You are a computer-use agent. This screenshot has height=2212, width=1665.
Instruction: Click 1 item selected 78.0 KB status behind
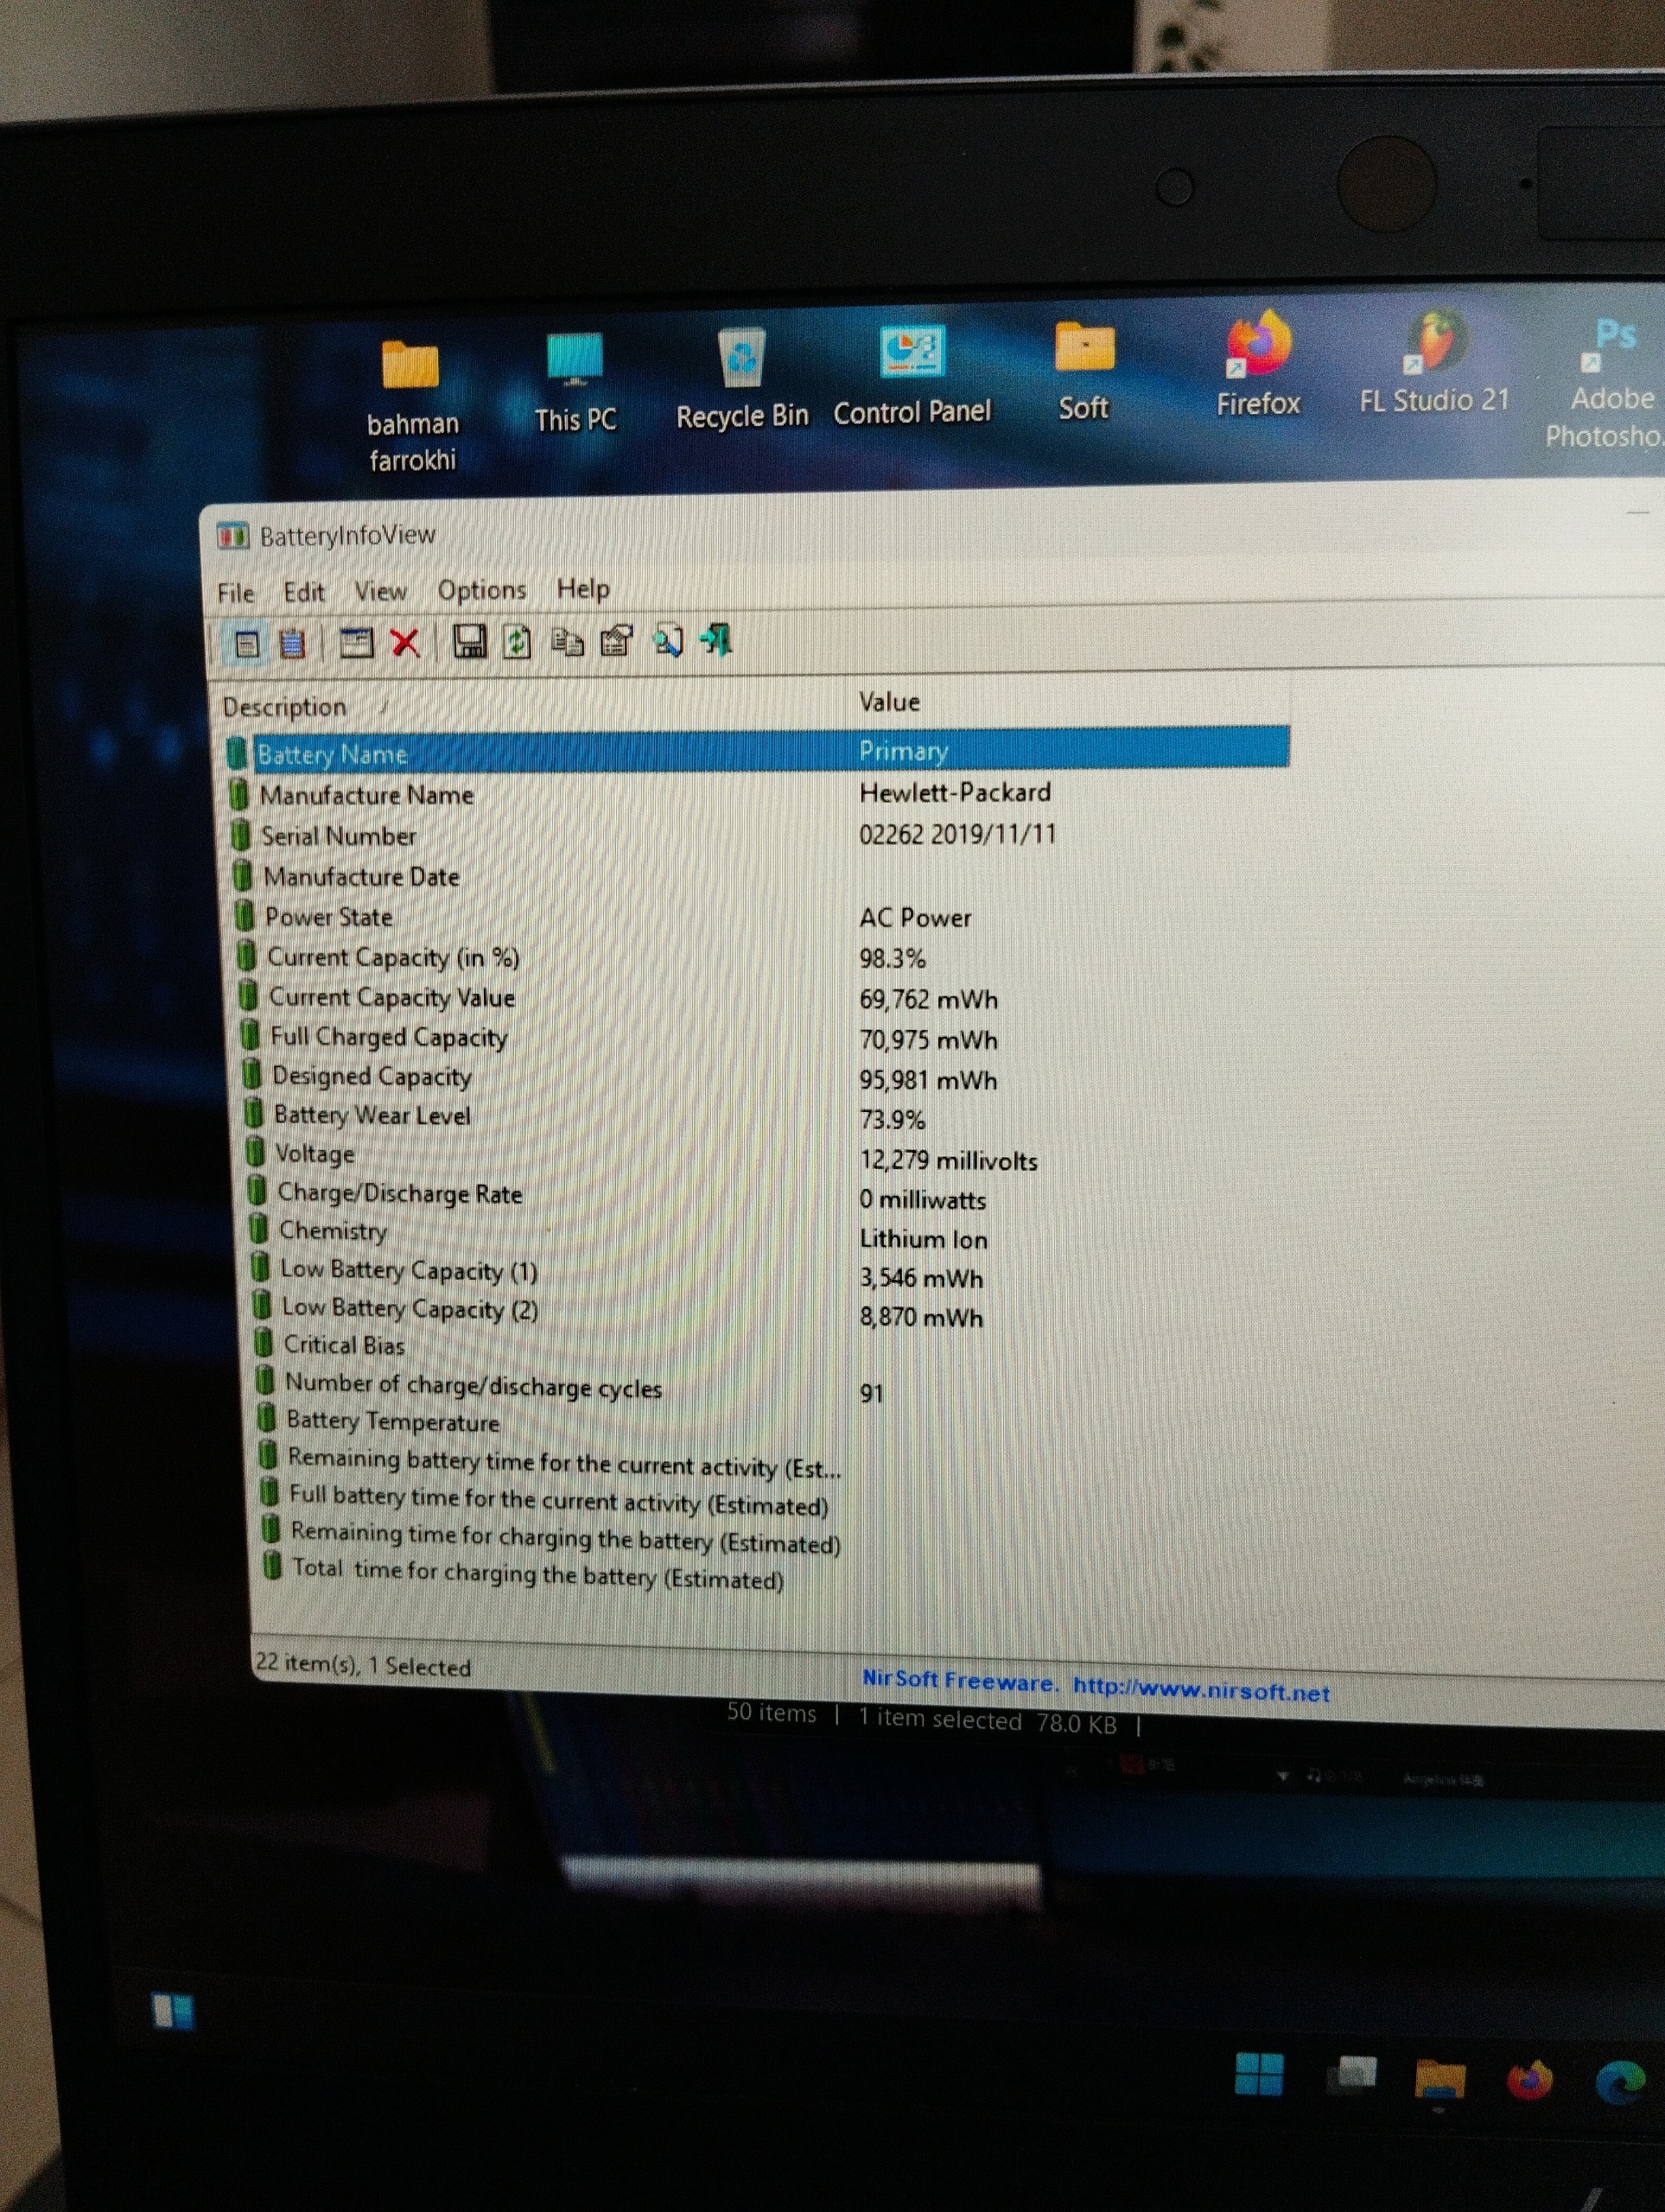click(987, 1721)
